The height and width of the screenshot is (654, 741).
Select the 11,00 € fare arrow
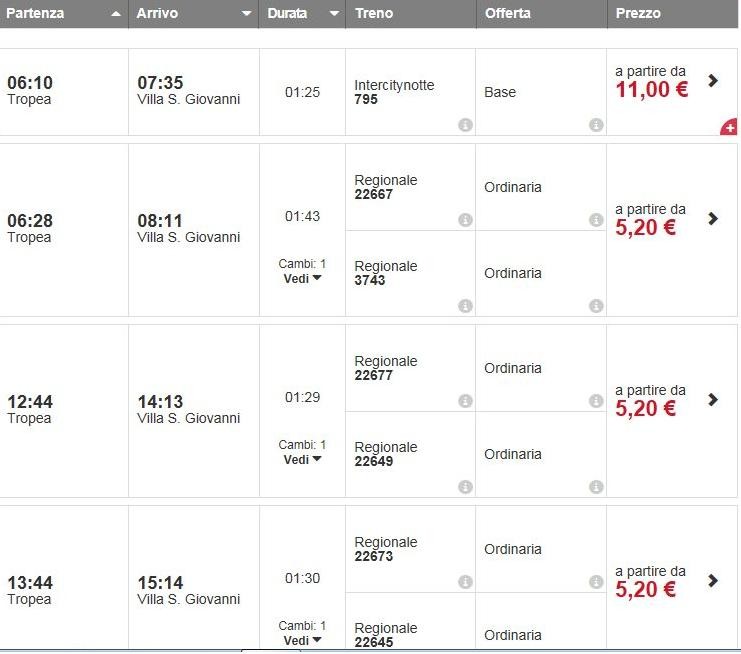pos(713,81)
